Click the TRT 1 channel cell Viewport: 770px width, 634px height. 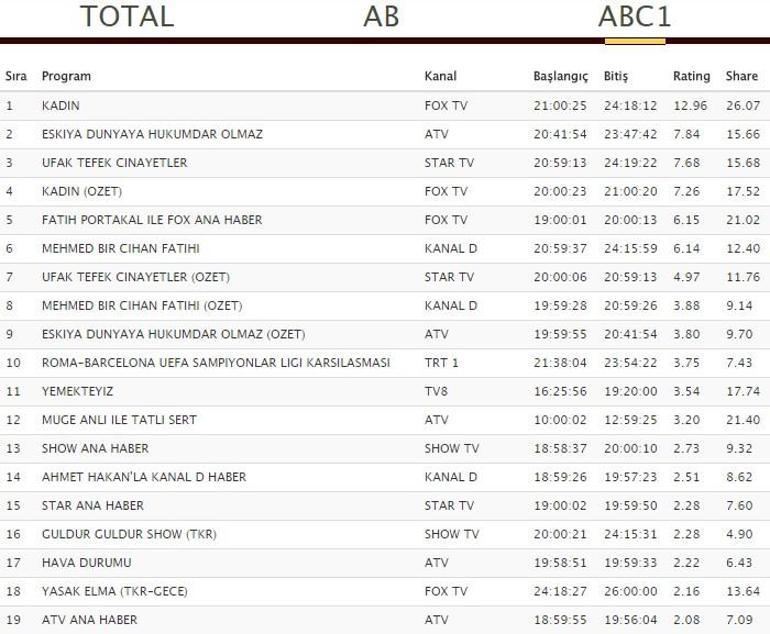pyautogui.click(x=441, y=362)
